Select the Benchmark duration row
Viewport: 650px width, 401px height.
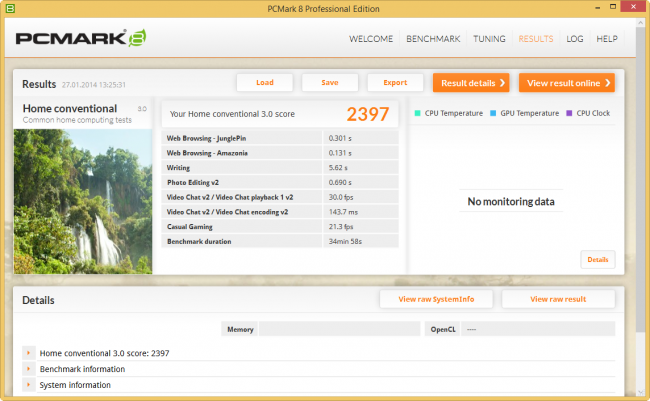[280, 241]
